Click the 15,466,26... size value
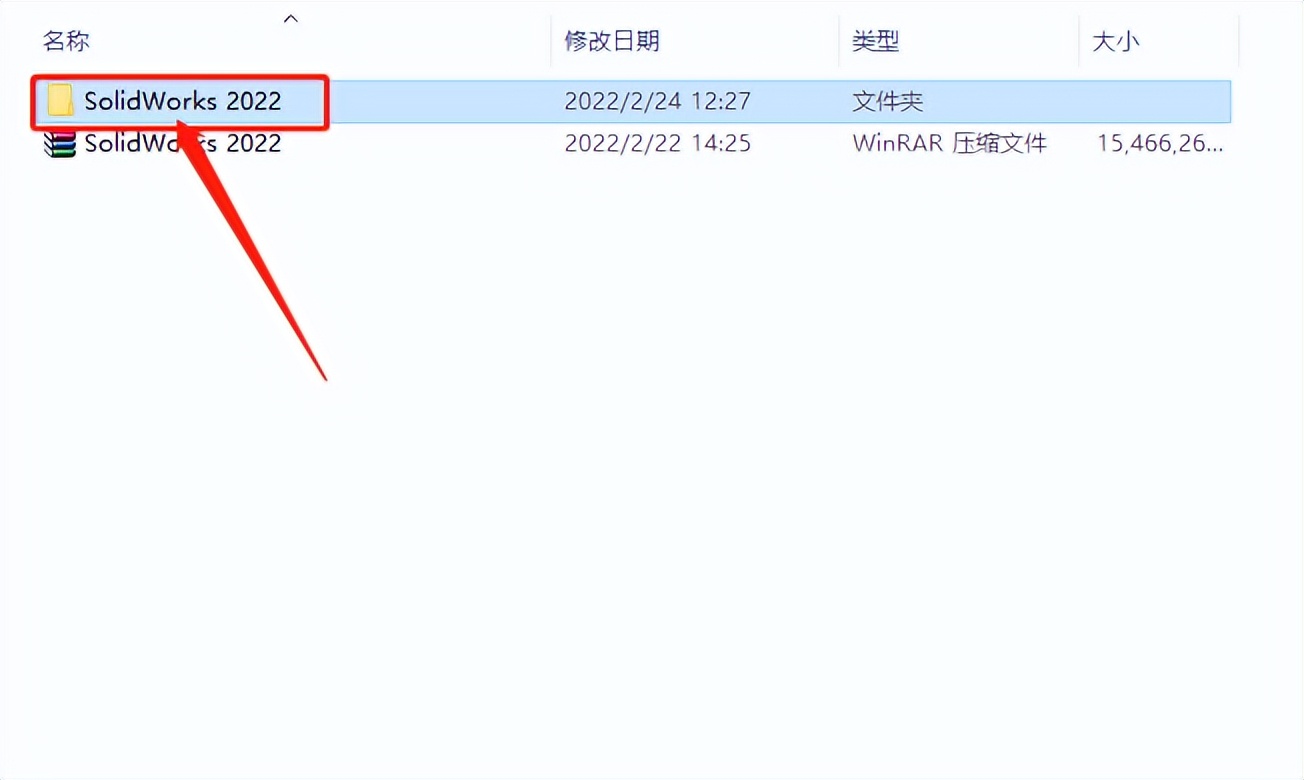 pos(1160,143)
